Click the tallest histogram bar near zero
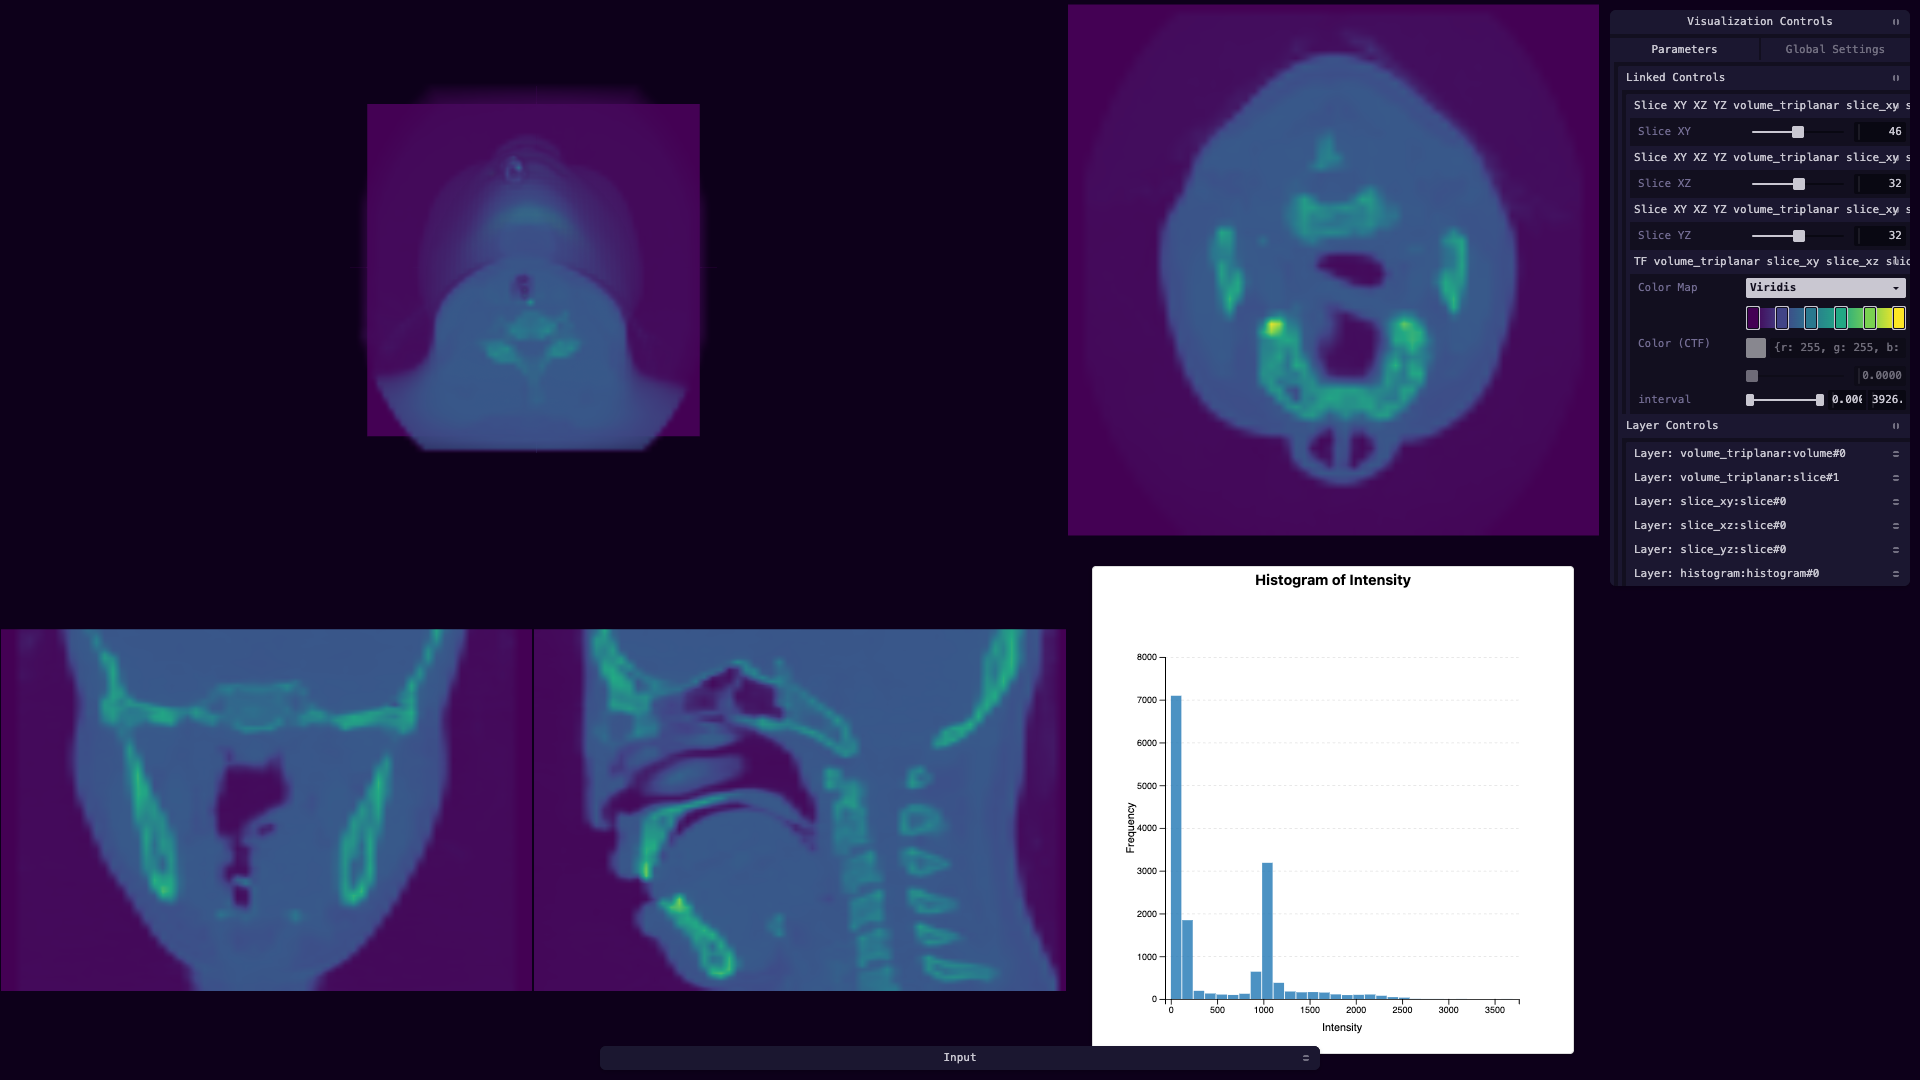Image resolution: width=1920 pixels, height=1080 pixels. [x=1176, y=848]
